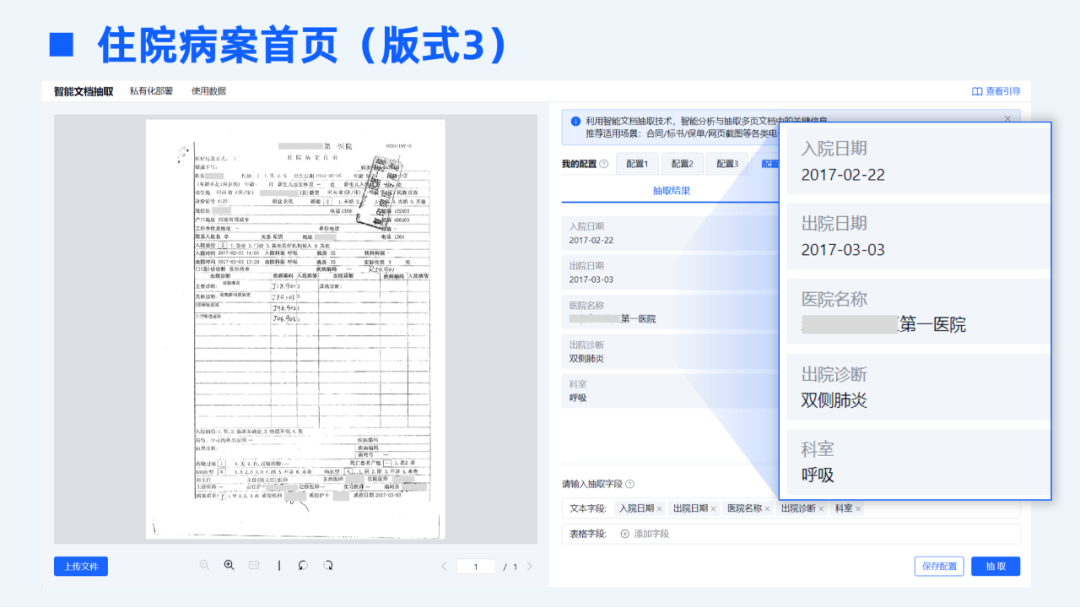Click the fit-to-width icon in viewer toolbar
Image resolution: width=1080 pixels, height=608 pixels.
point(254,565)
